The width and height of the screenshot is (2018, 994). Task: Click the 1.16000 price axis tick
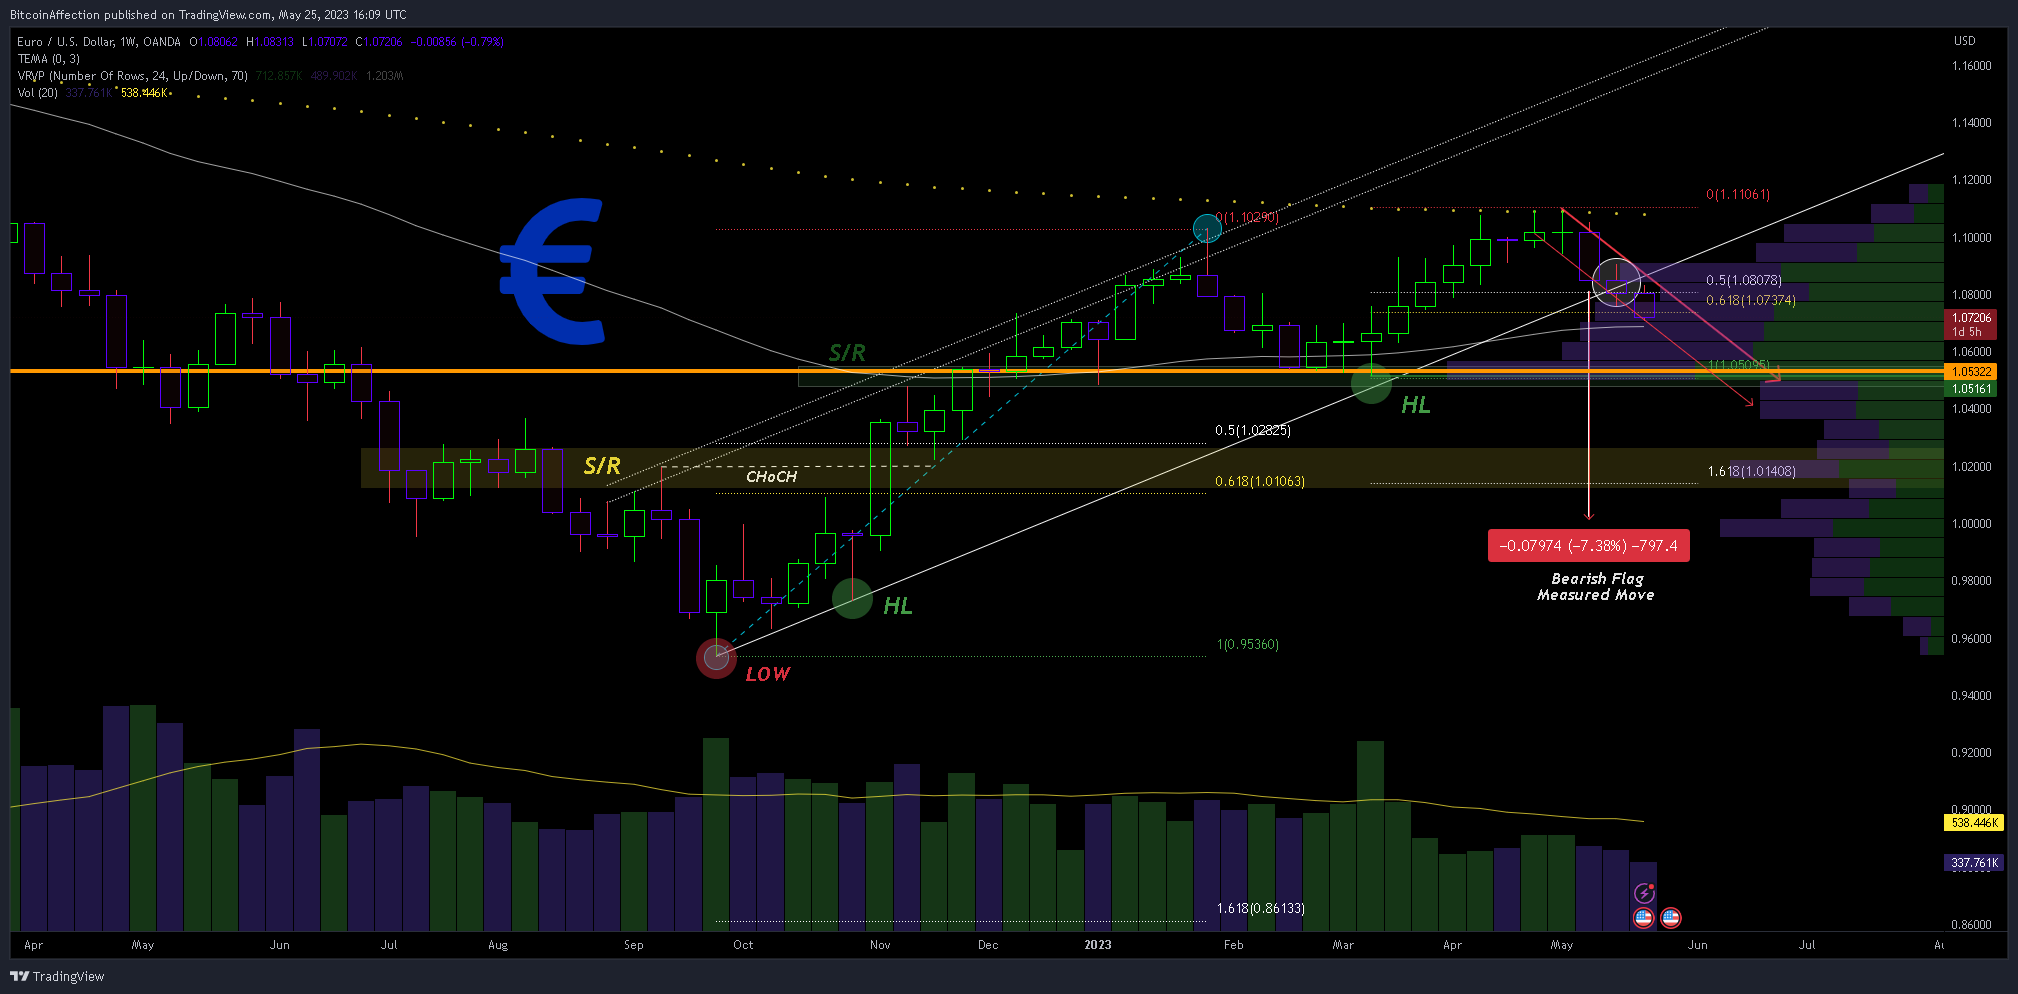coord(1972,66)
